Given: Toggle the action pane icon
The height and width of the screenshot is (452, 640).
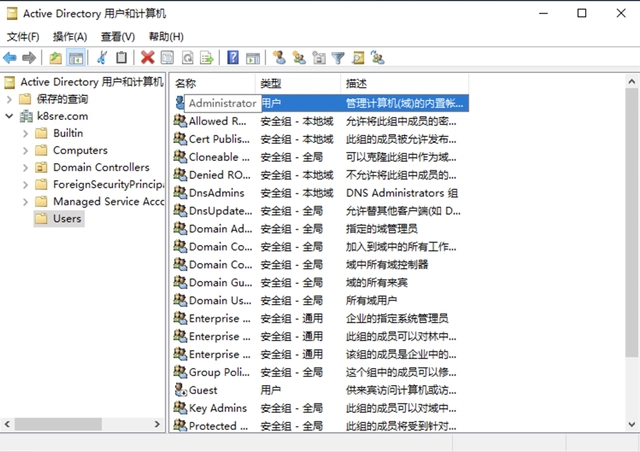Looking at the screenshot, I should point(253,58).
